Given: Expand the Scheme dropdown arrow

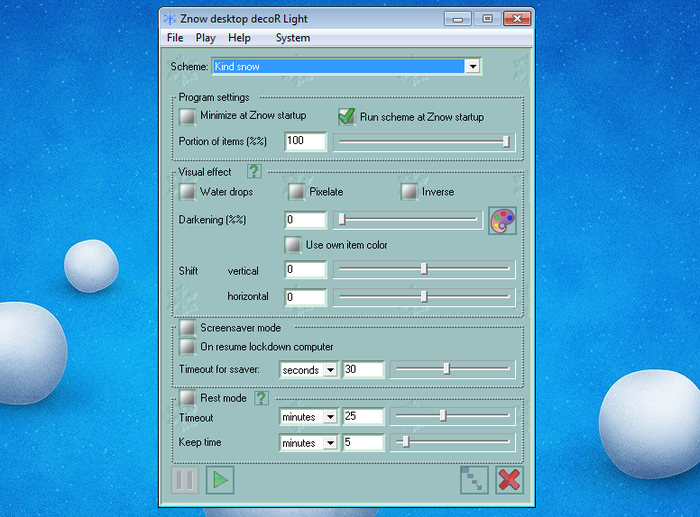Looking at the screenshot, I should pos(472,67).
